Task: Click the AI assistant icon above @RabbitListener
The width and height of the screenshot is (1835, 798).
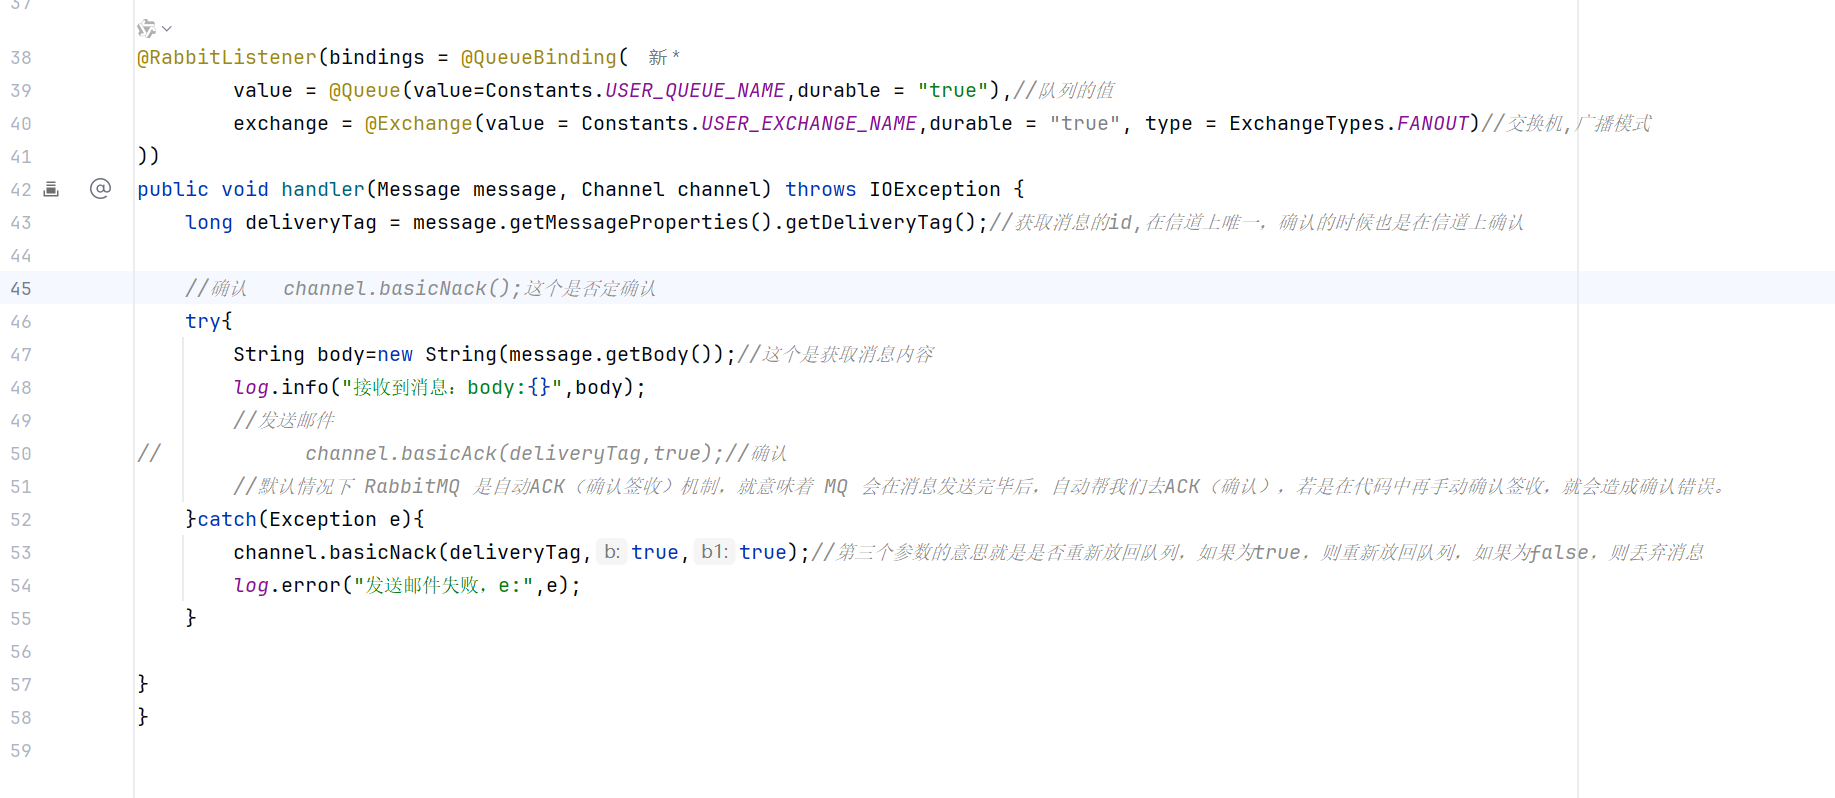Action: (x=146, y=28)
